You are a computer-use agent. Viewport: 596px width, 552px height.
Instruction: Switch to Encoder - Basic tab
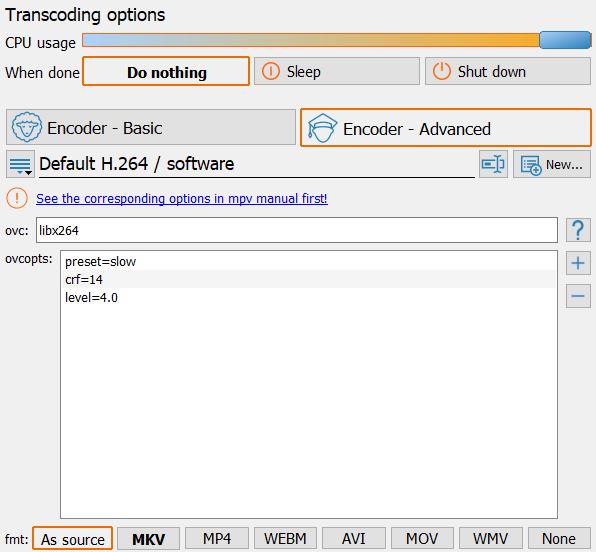pos(151,127)
